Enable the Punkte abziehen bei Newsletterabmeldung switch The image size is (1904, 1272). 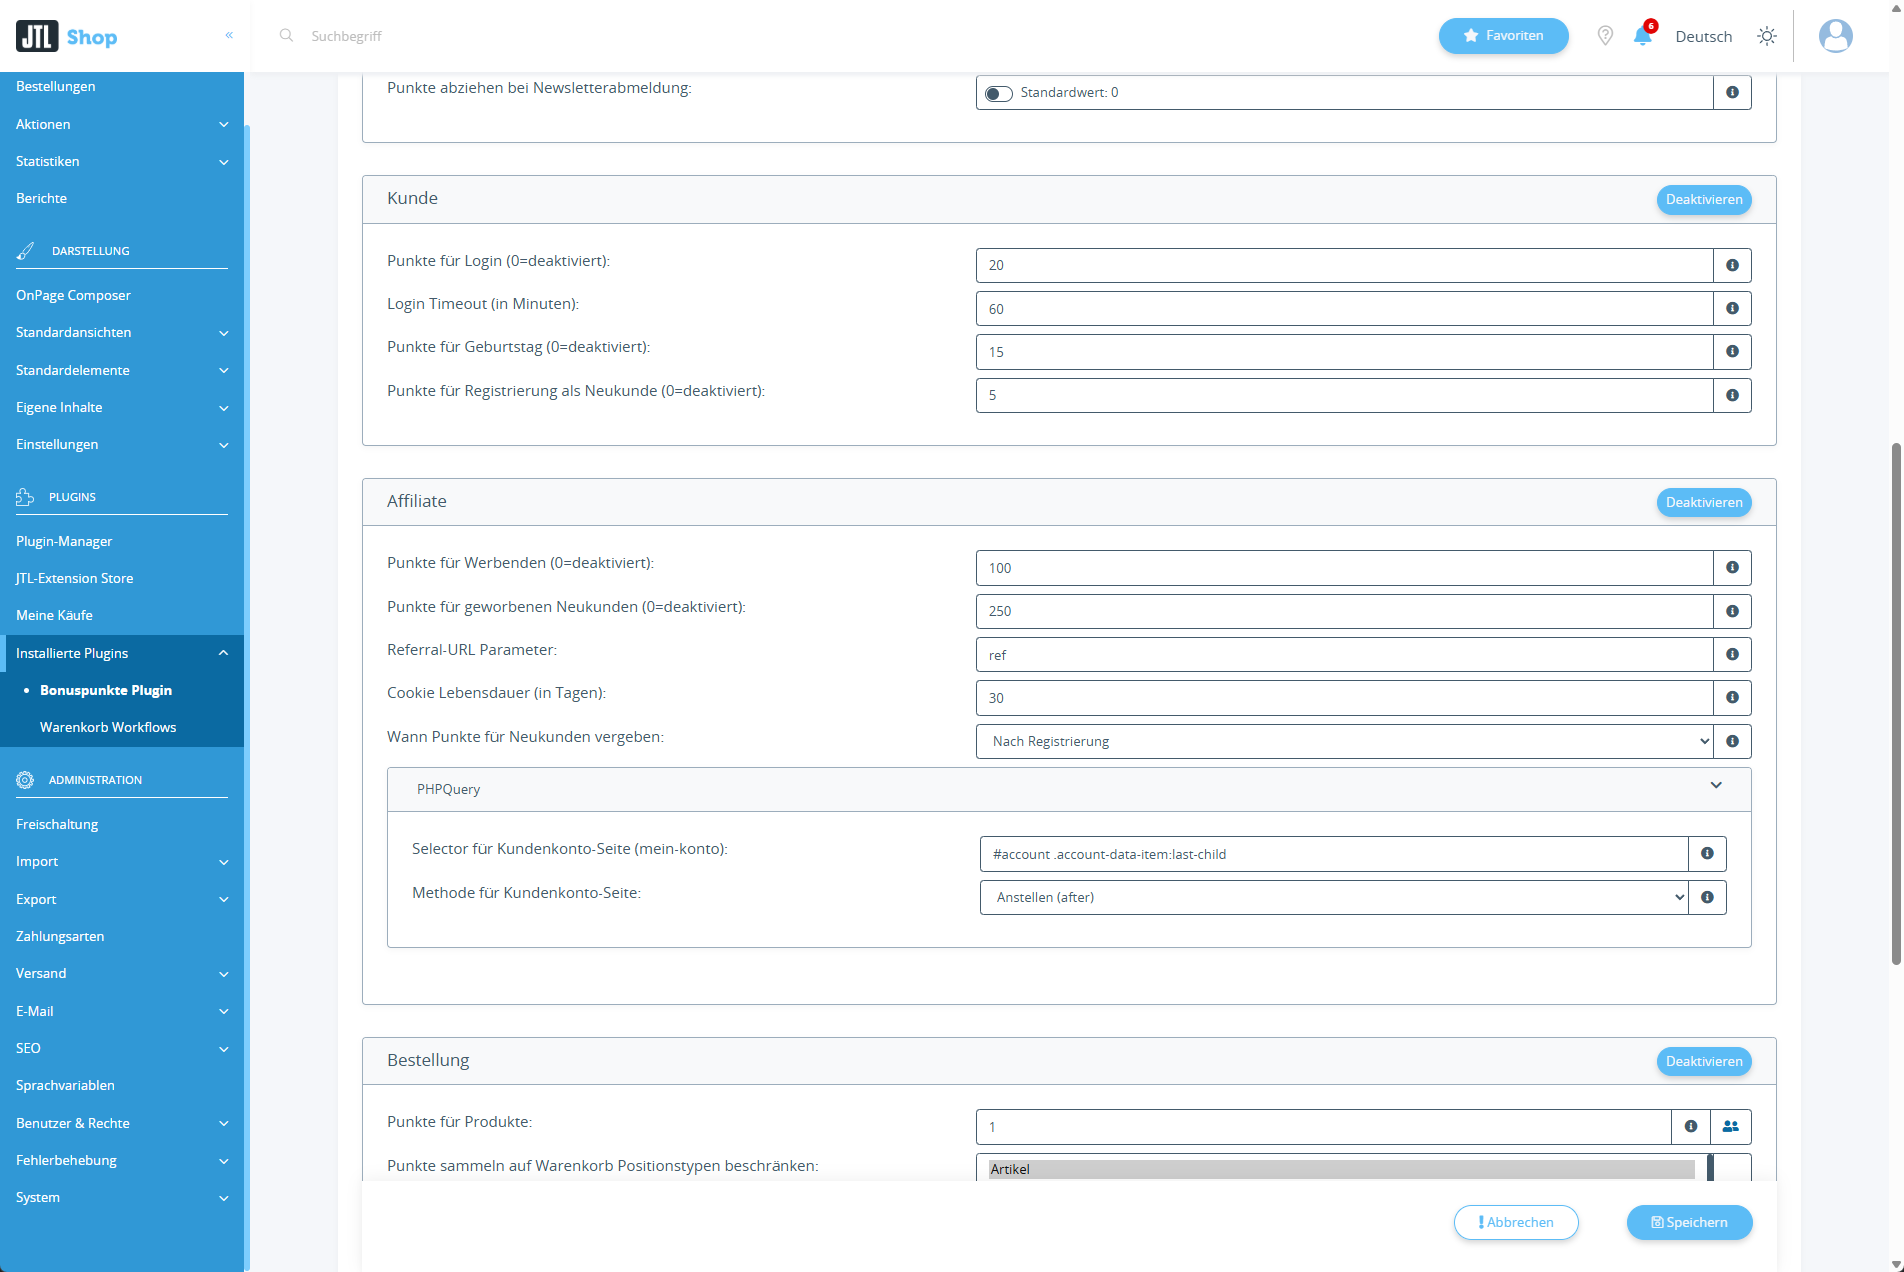pyautogui.click(x=998, y=93)
